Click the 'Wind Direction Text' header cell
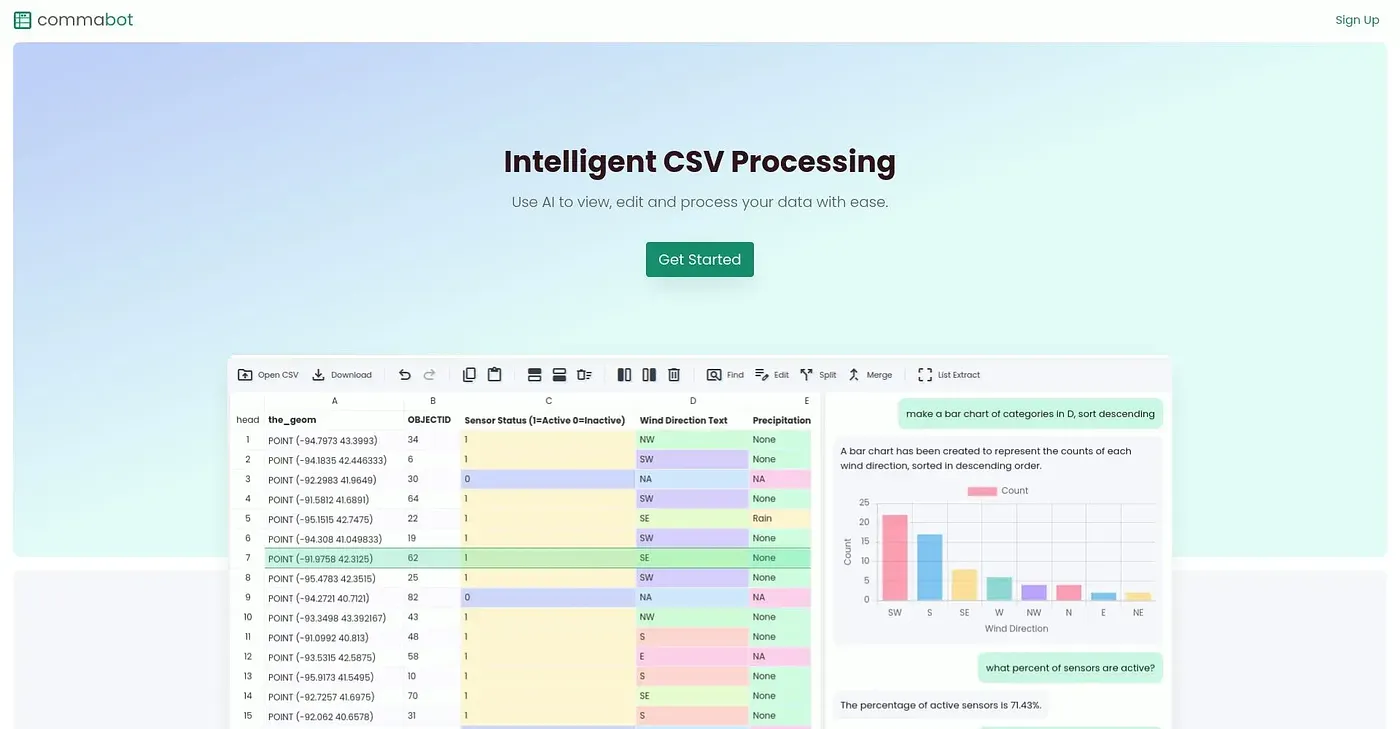 click(693, 420)
